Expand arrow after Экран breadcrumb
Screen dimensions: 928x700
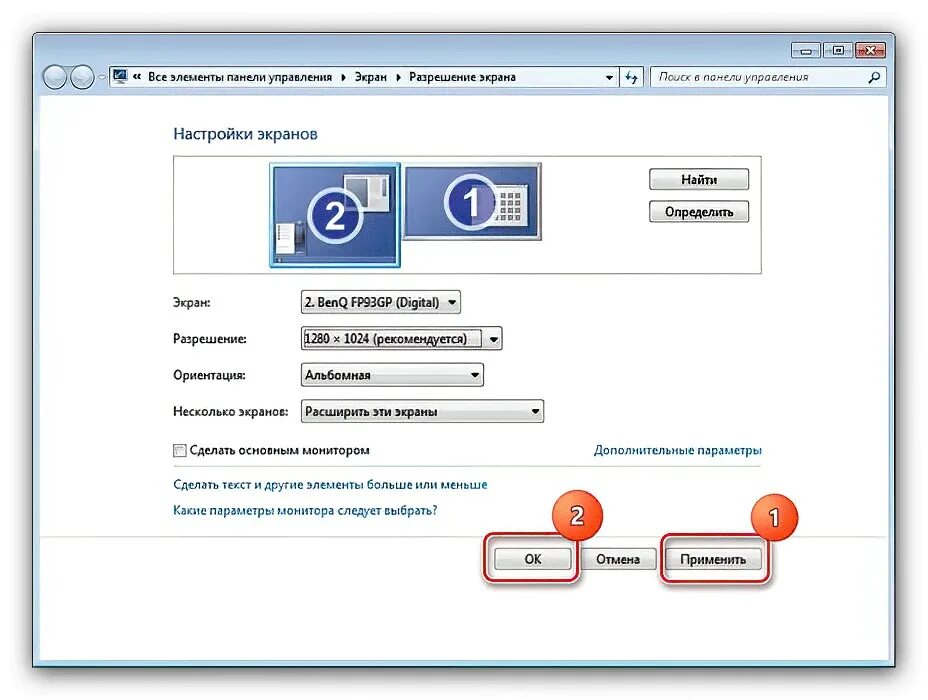tap(398, 77)
